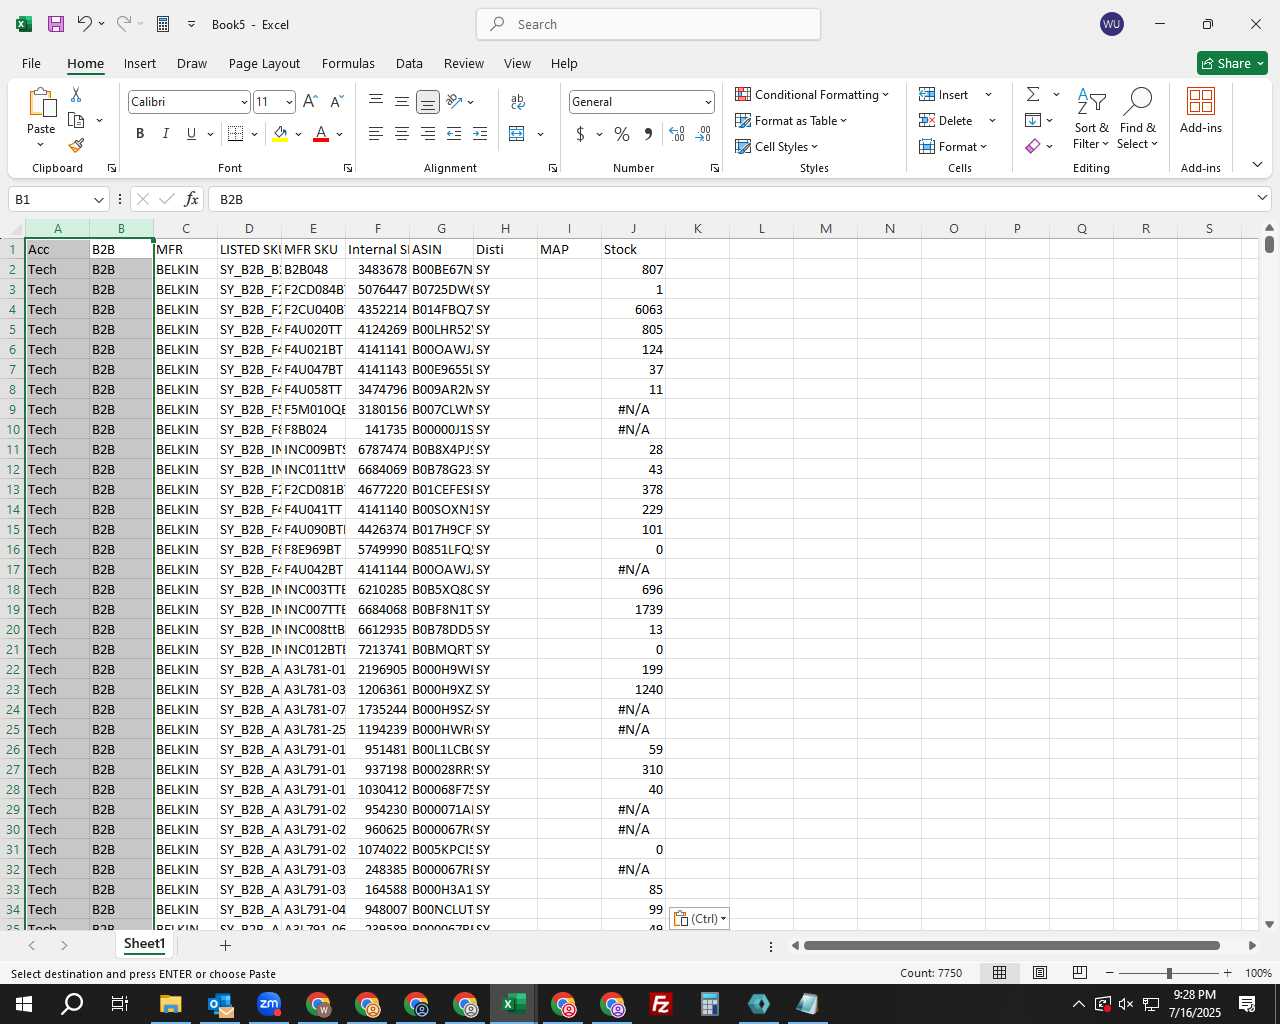Click the Sort & Filter button
Viewport: 1280px width, 1024px height.
point(1091,118)
